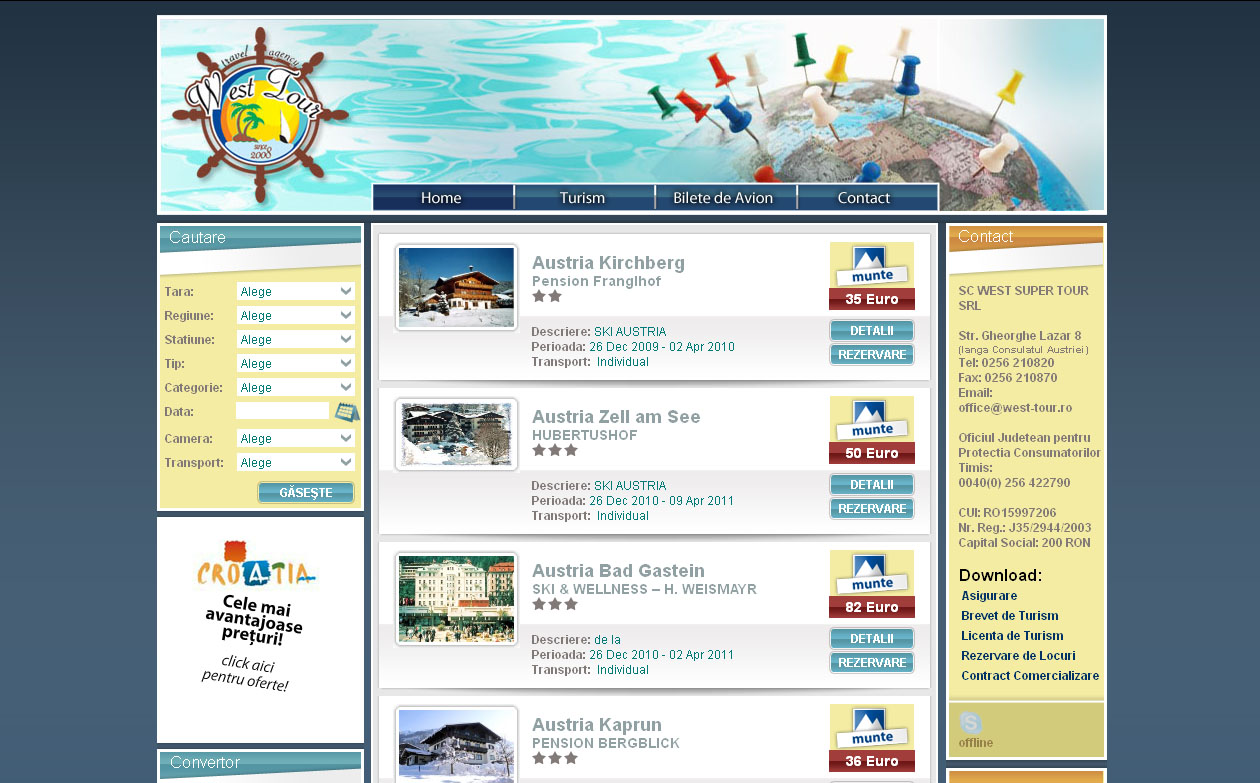Viewport: 1260px width, 783px height.
Task: Click the Pension Franglhof hotel name
Action: click(596, 282)
